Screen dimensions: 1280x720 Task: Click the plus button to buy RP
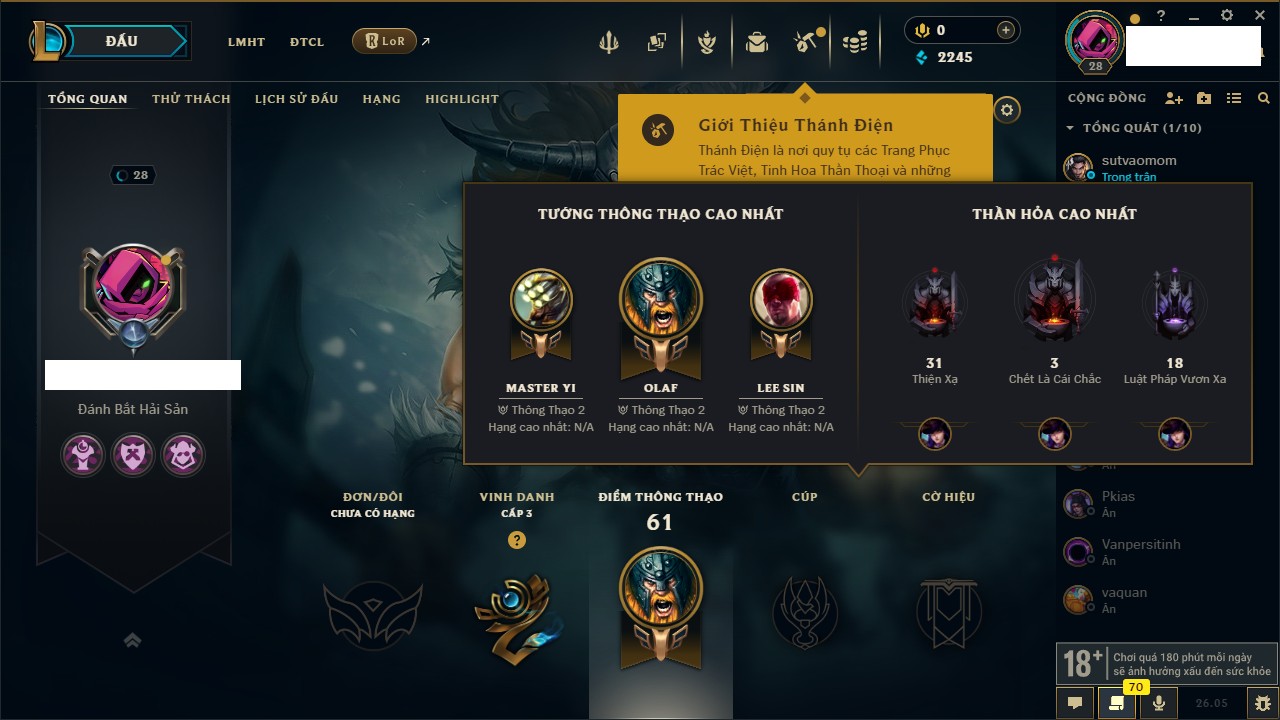pos(1006,30)
